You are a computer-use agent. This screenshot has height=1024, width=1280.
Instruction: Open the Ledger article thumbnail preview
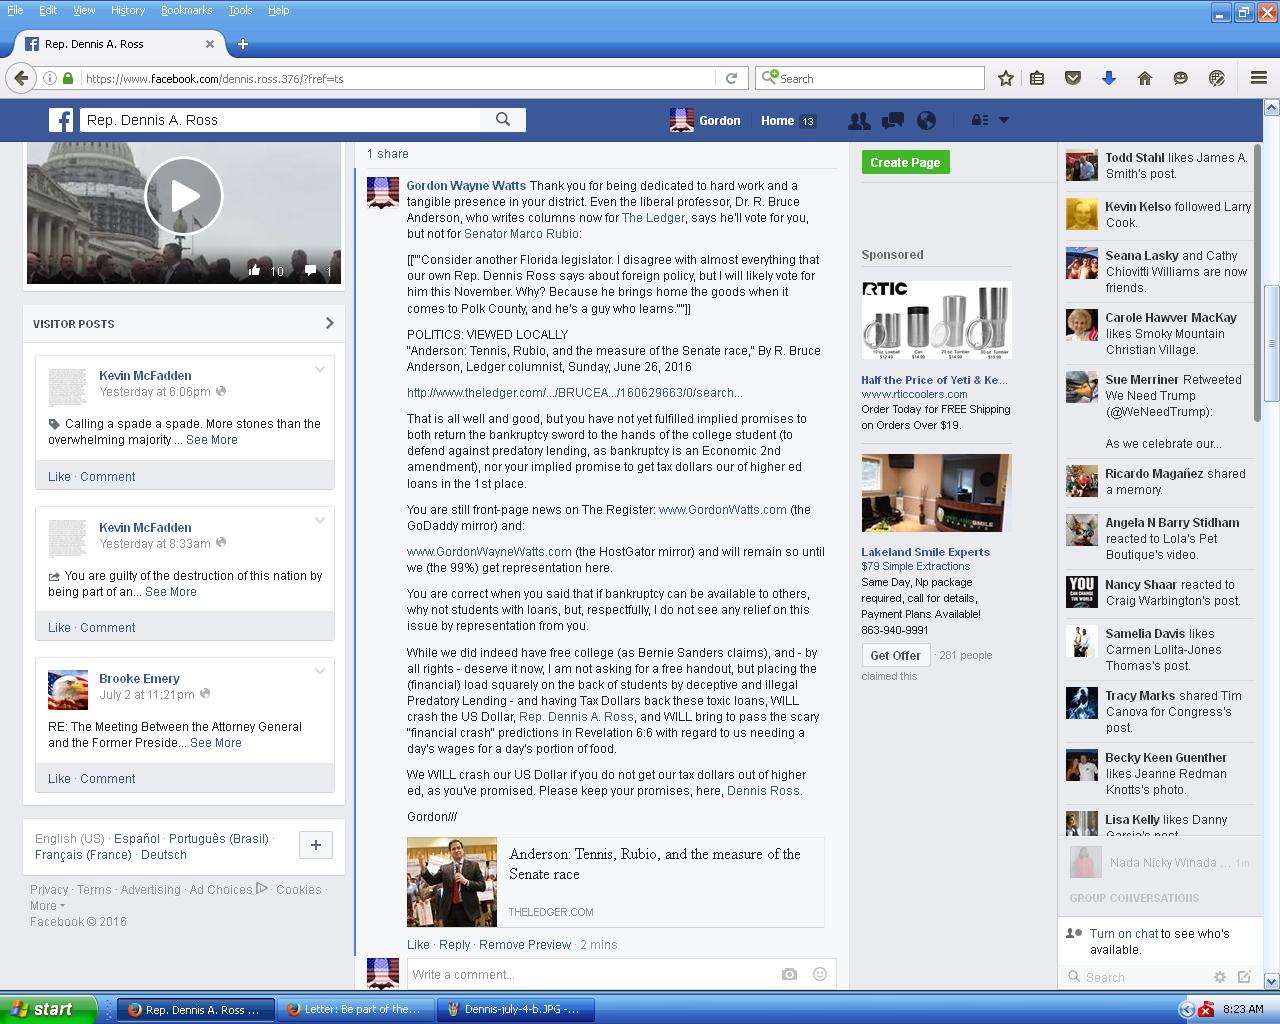[451, 882]
